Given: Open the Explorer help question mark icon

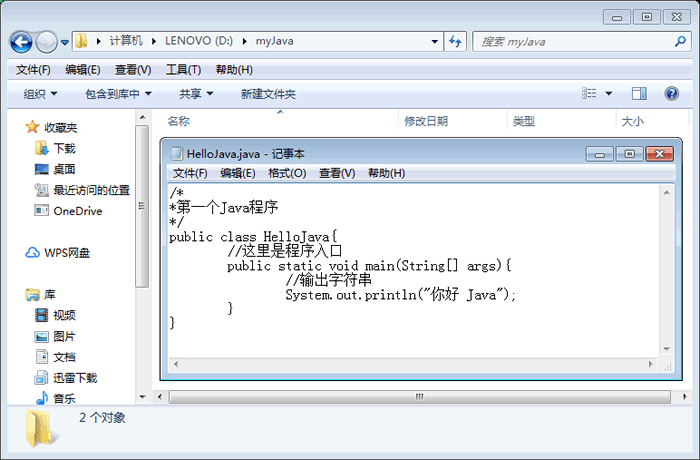Looking at the screenshot, I should pos(671,93).
